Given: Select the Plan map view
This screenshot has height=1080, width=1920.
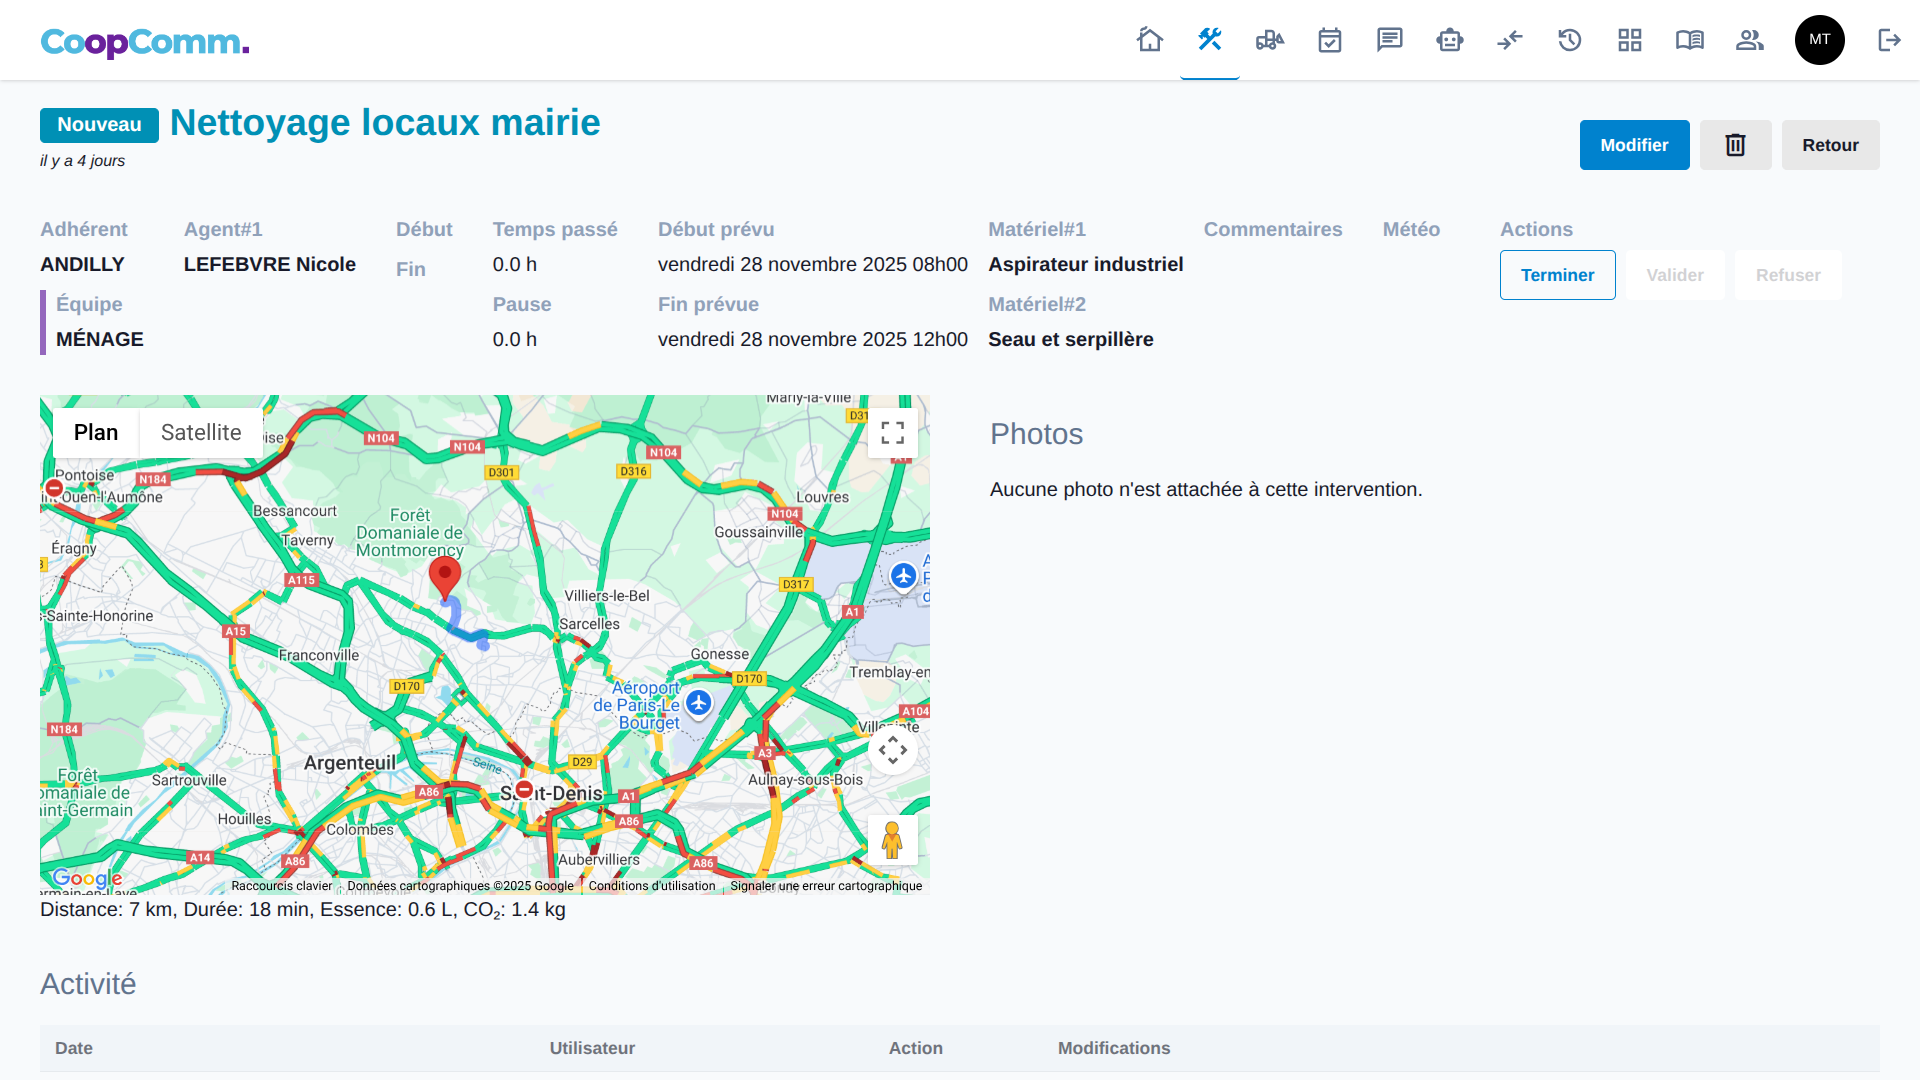Looking at the screenshot, I should point(96,432).
